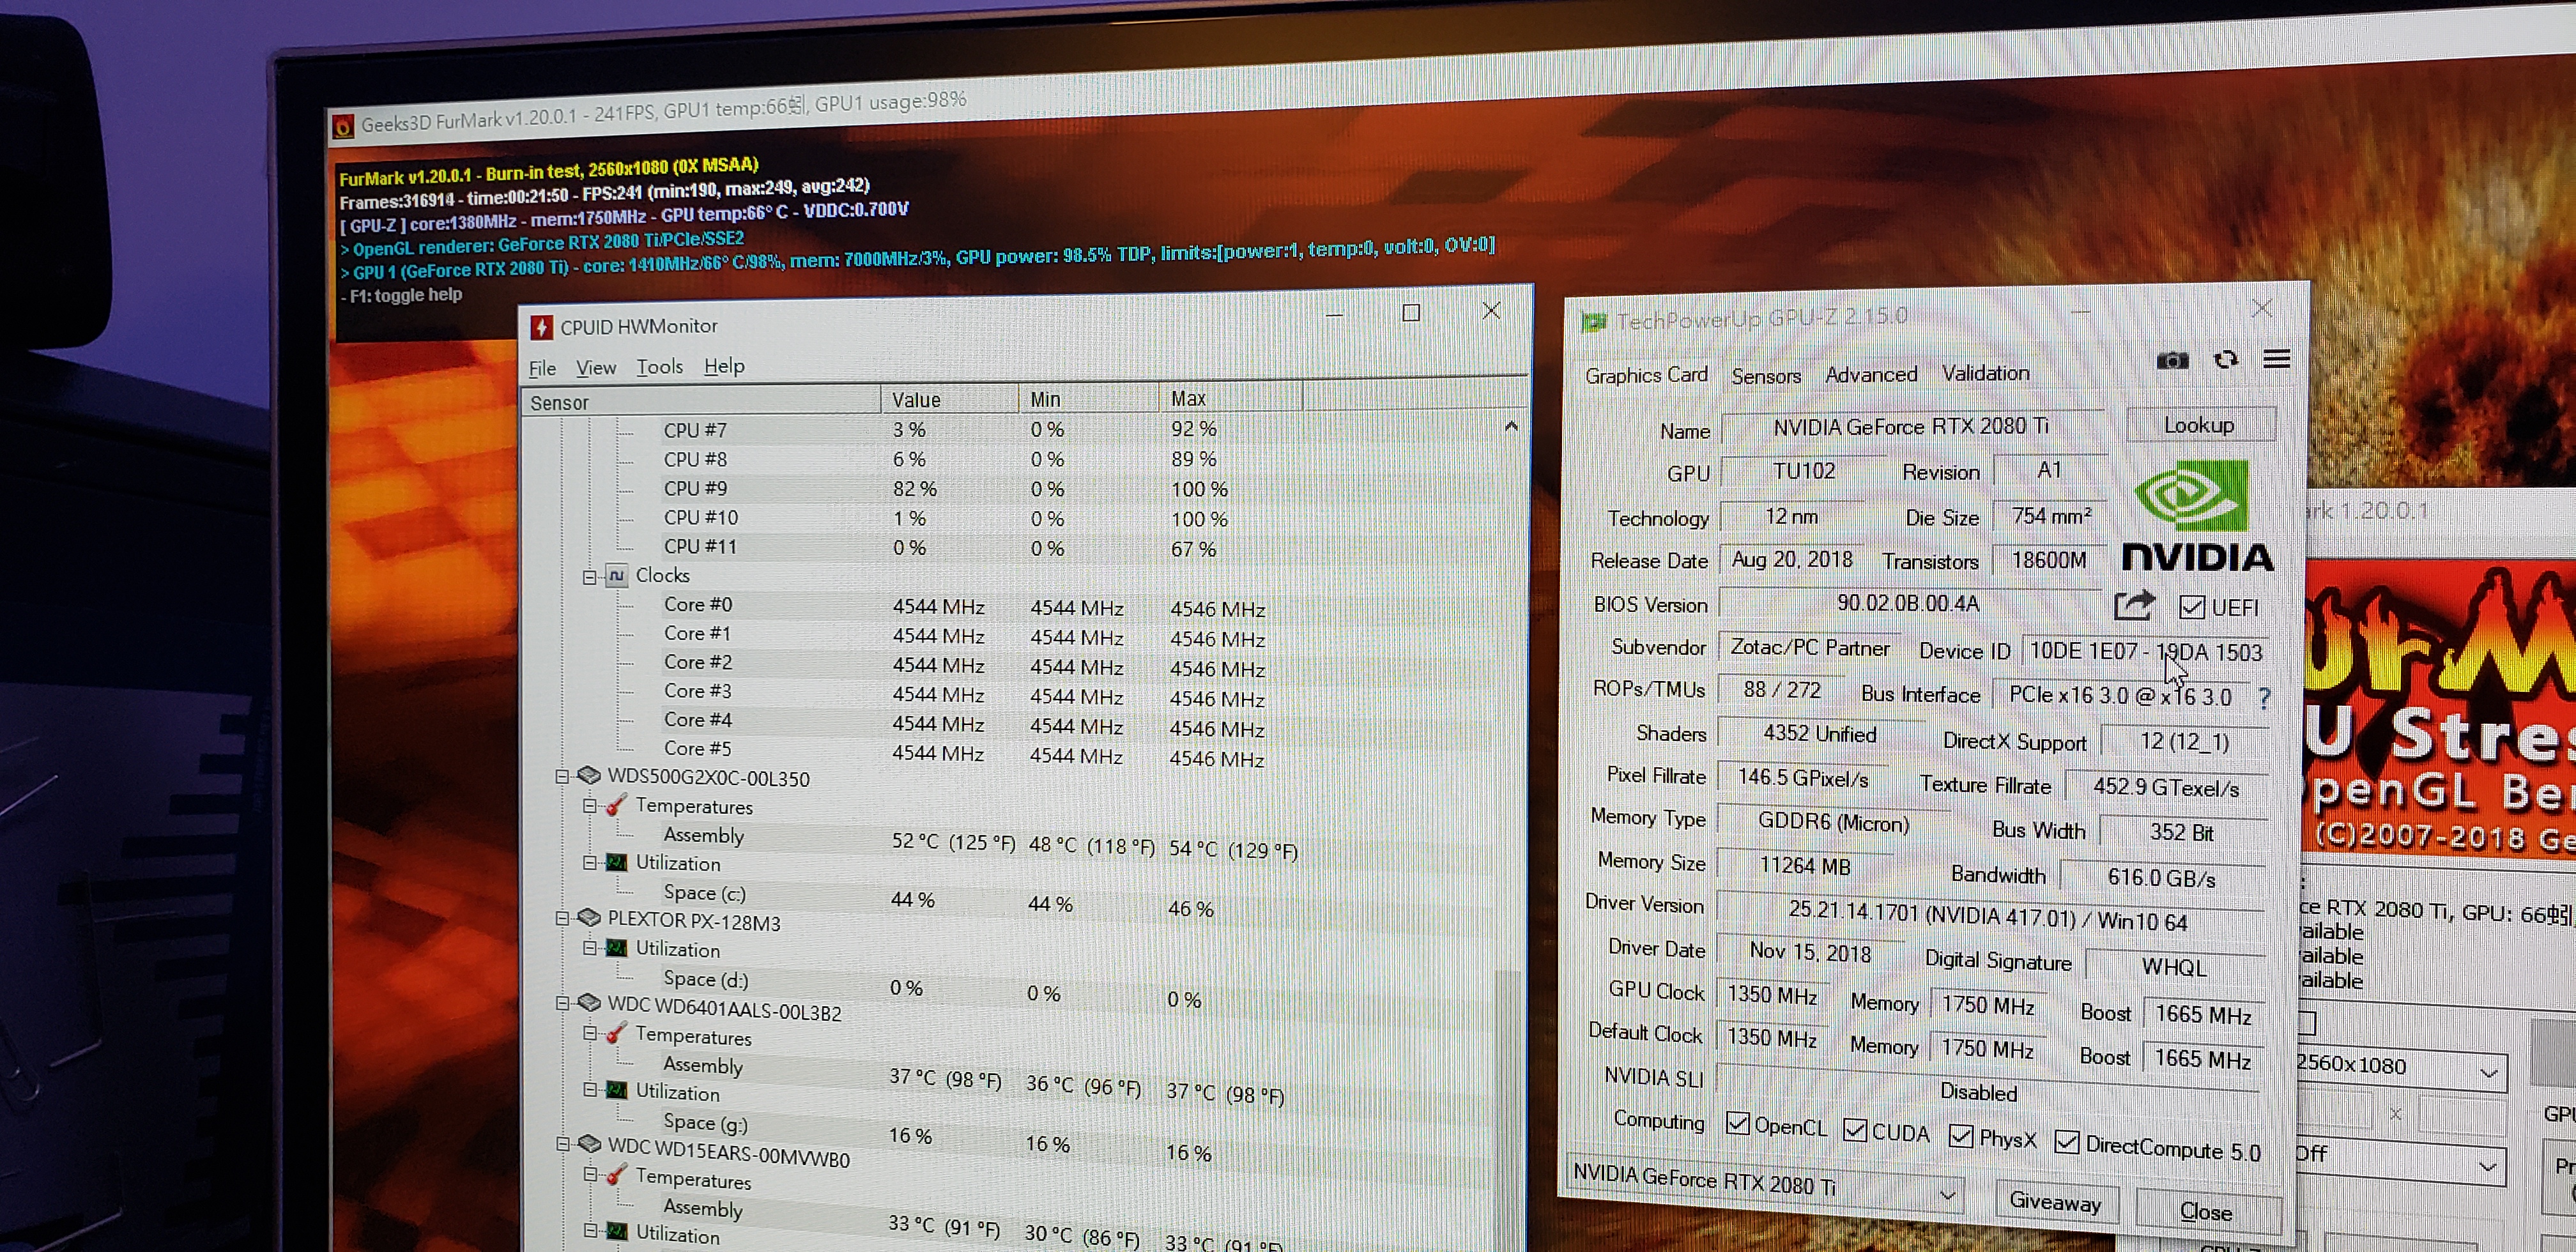Toggle the checkbox above FurMark's resolution dropdown

pyautogui.click(x=2307, y=1022)
